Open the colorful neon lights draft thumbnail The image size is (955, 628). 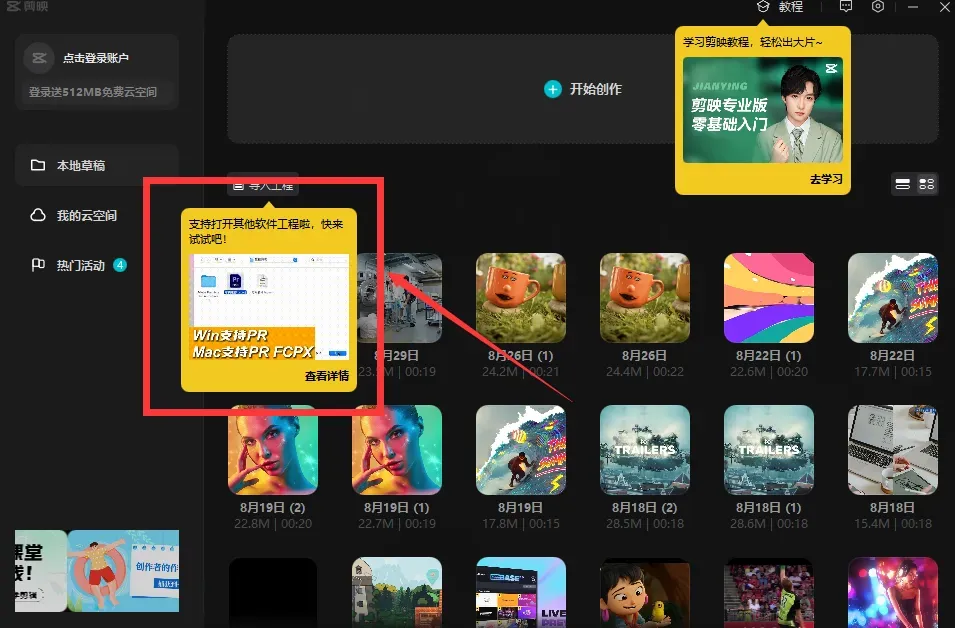893,592
